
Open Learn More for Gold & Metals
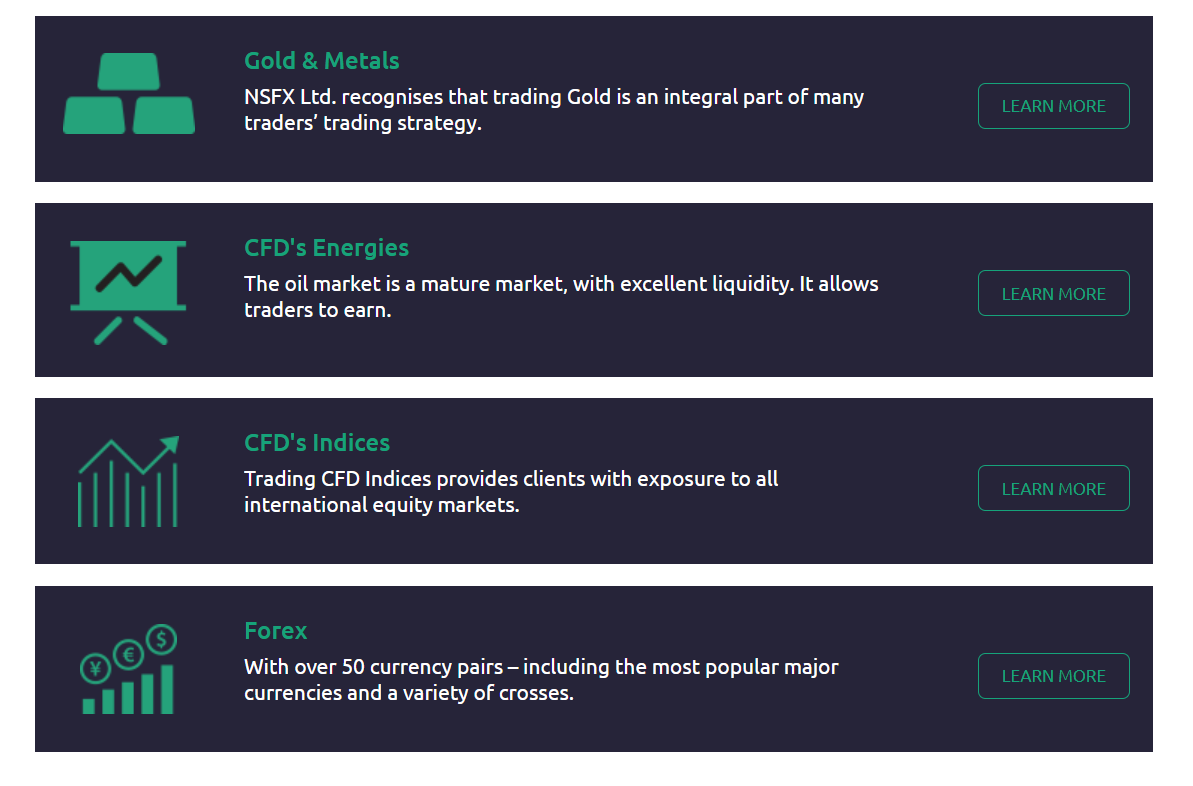(1054, 106)
